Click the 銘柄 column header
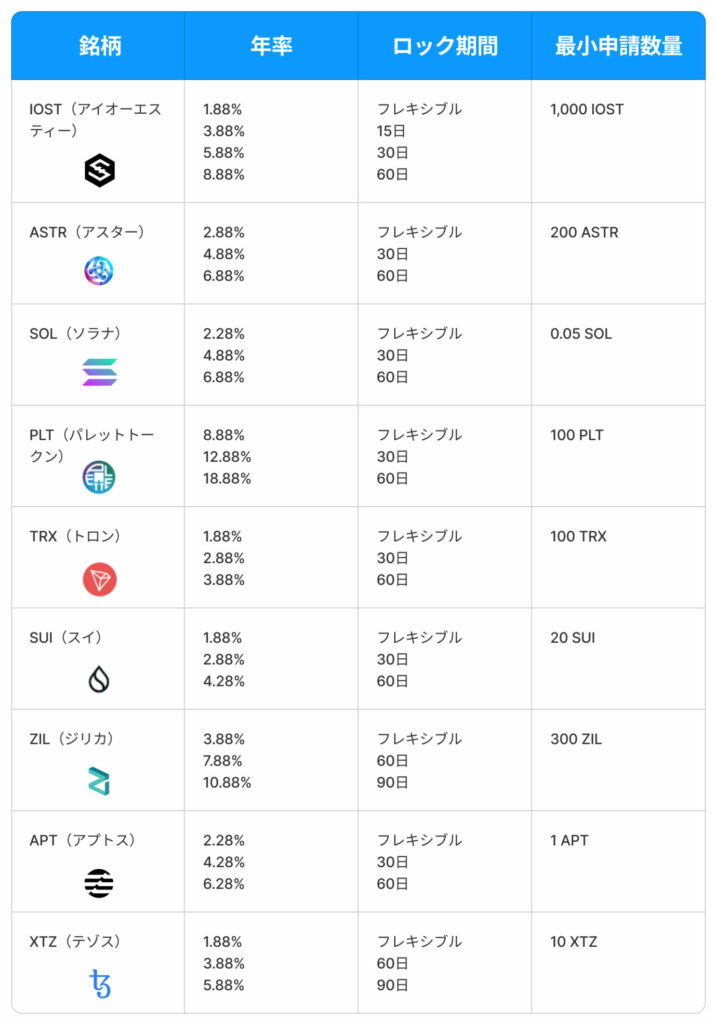The width and height of the screenshot is (715, 1024). point(99,46)
